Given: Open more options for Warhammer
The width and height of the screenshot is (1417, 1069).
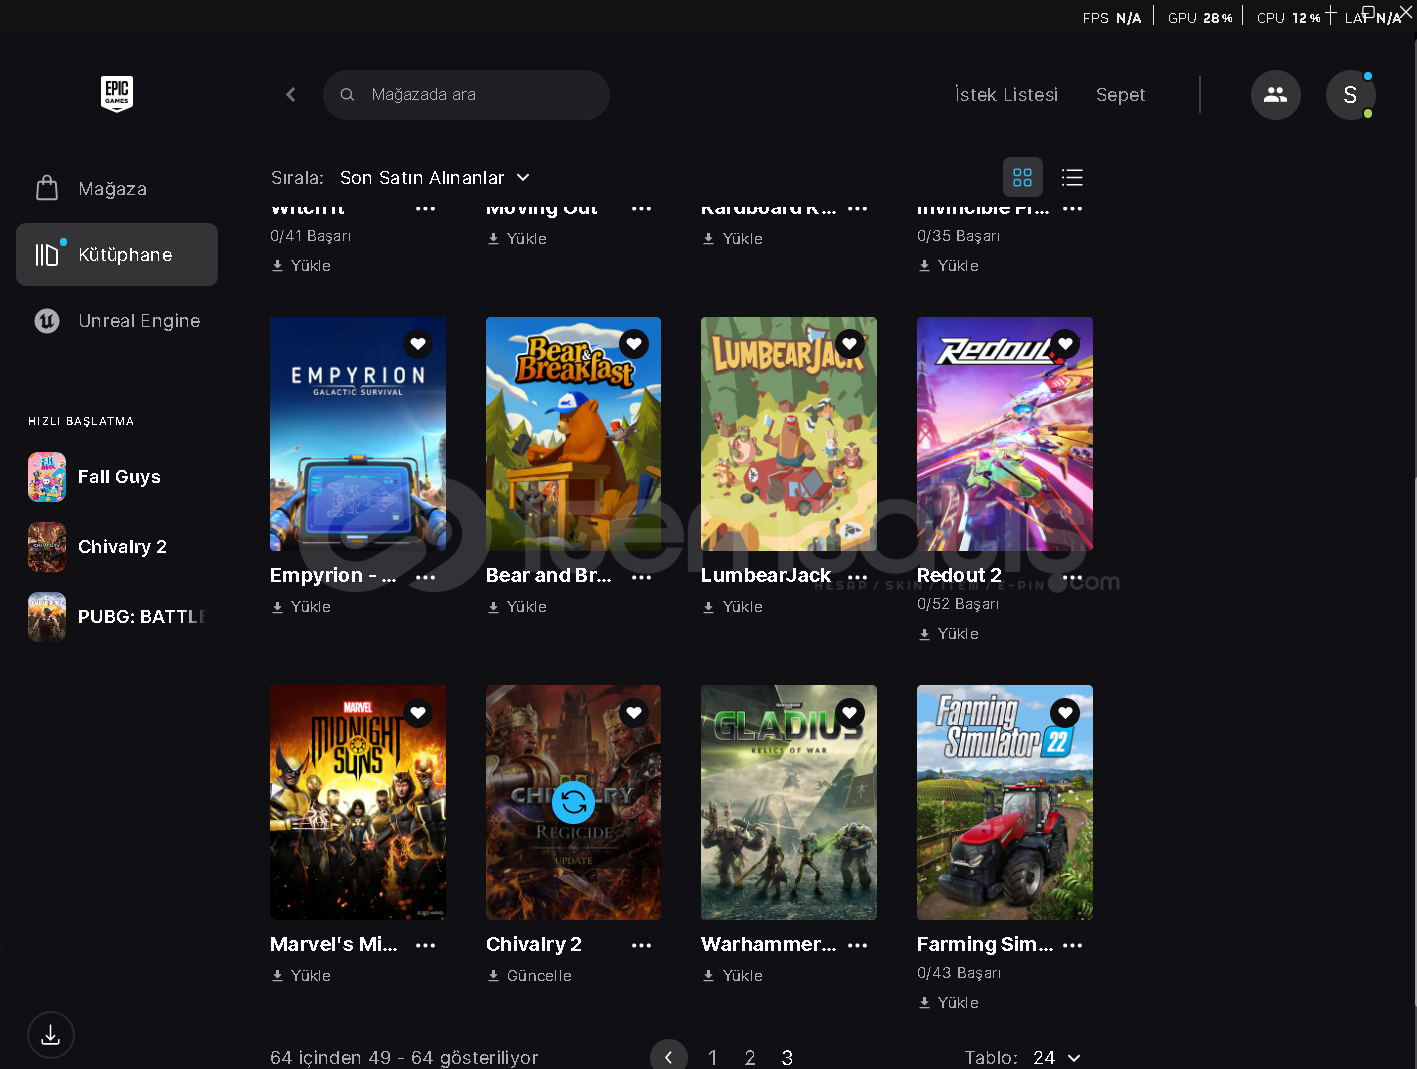Looking at the screenshot, I should coord(858,945).
